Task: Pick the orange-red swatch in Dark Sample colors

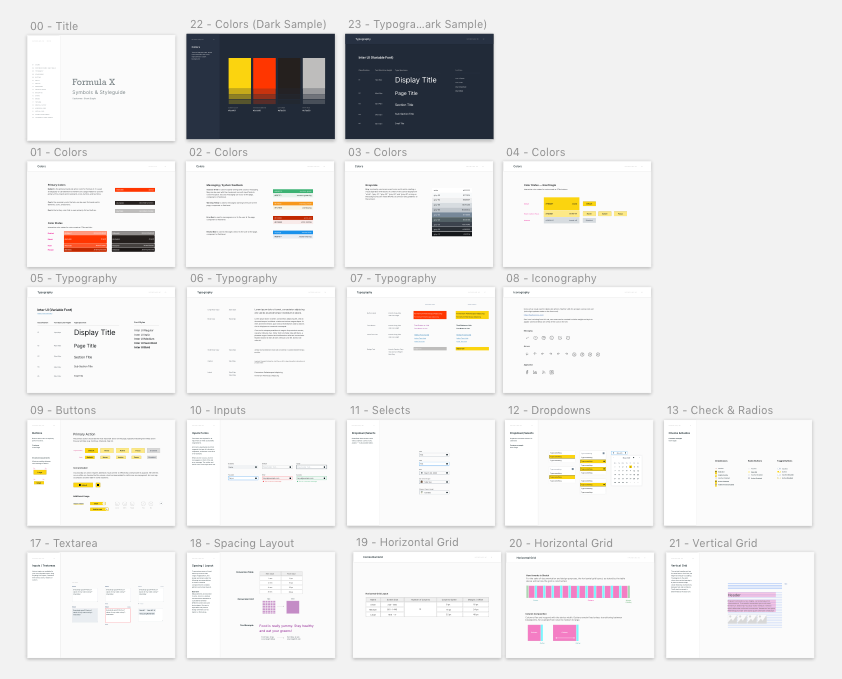Action: 264,81
